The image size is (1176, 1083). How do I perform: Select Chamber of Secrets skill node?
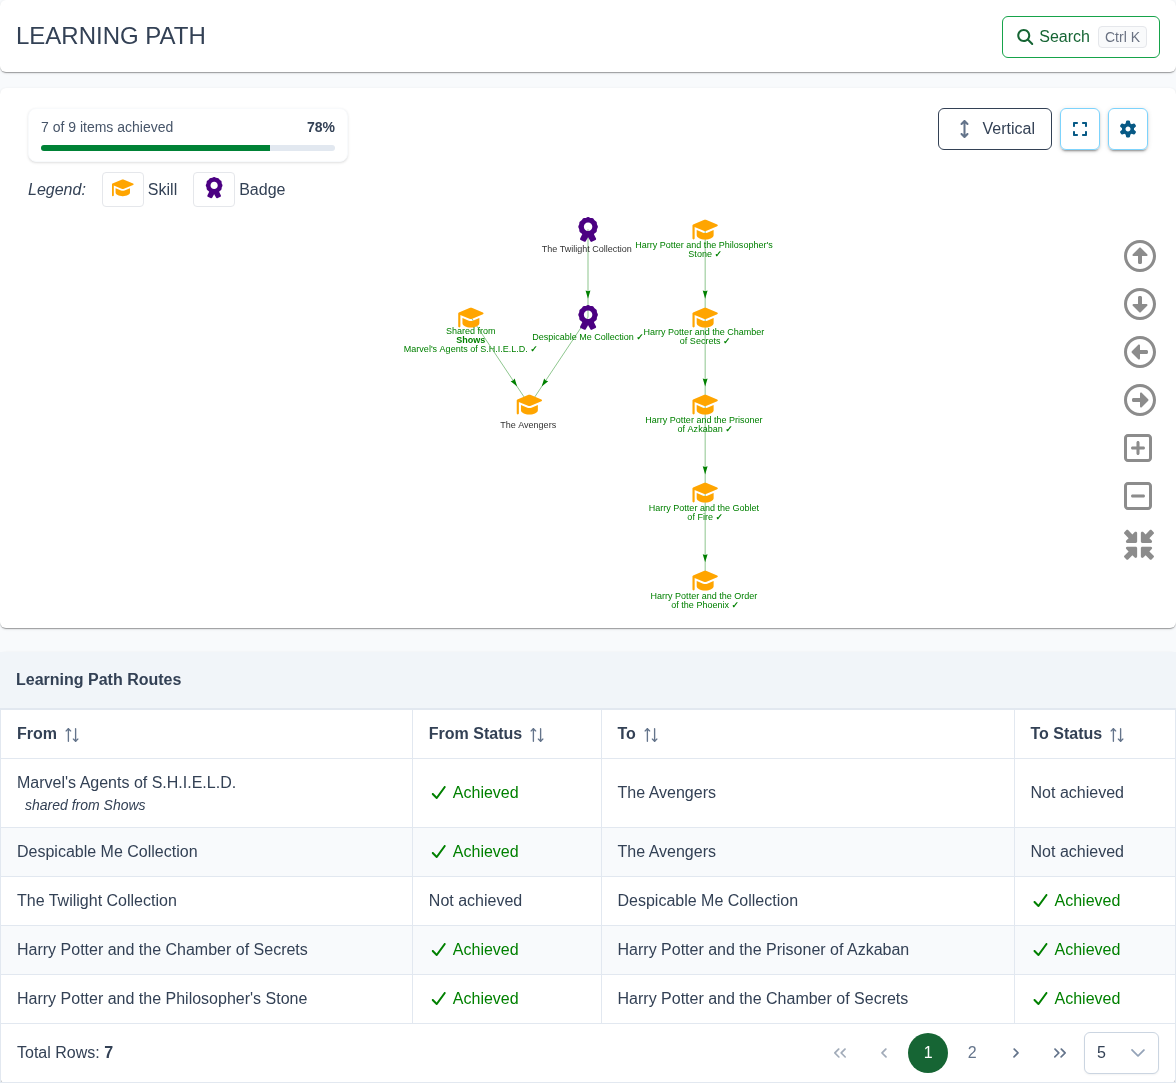705,317
